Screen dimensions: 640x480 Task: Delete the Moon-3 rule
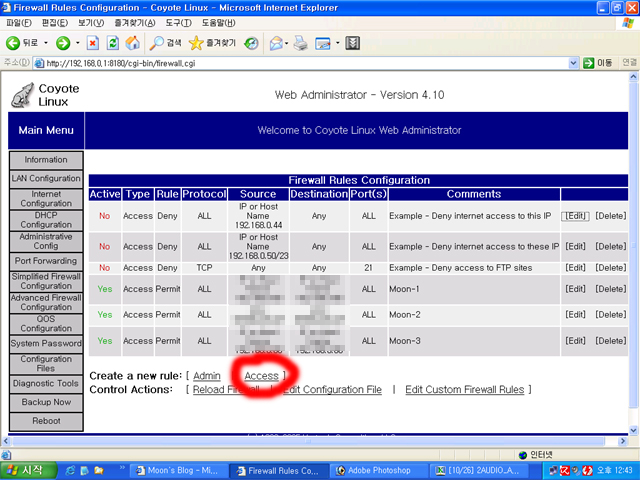click(x=611, y=341)
